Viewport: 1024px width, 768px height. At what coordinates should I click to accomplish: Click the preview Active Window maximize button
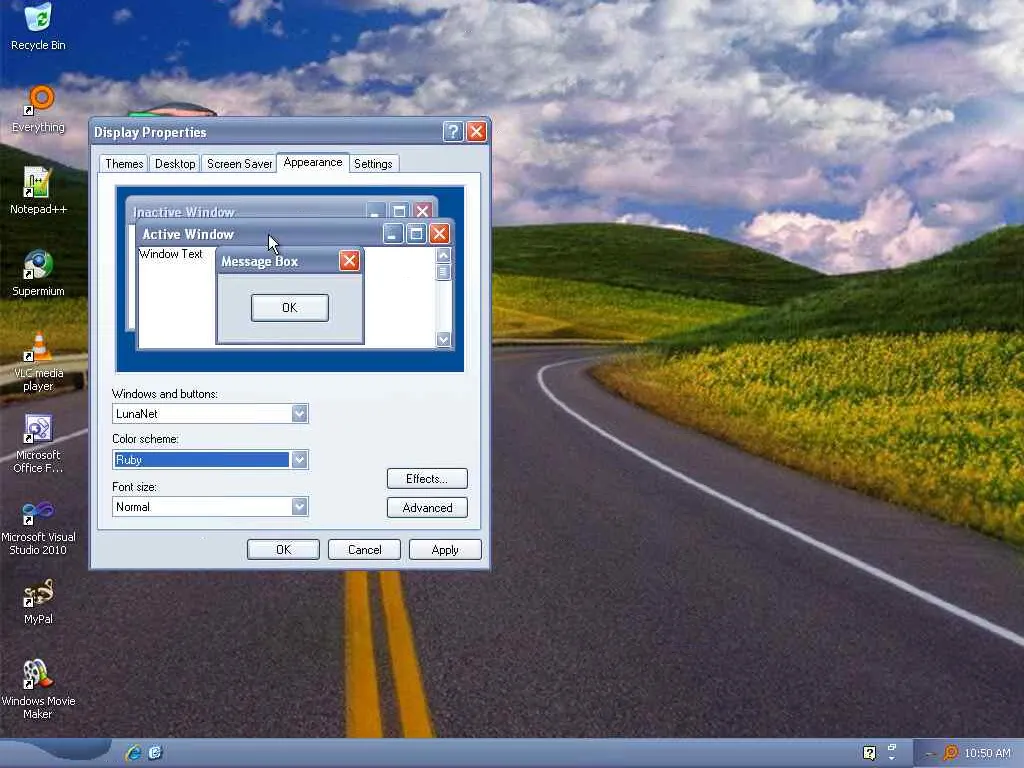pyautogui.click(x=416, y=233)
